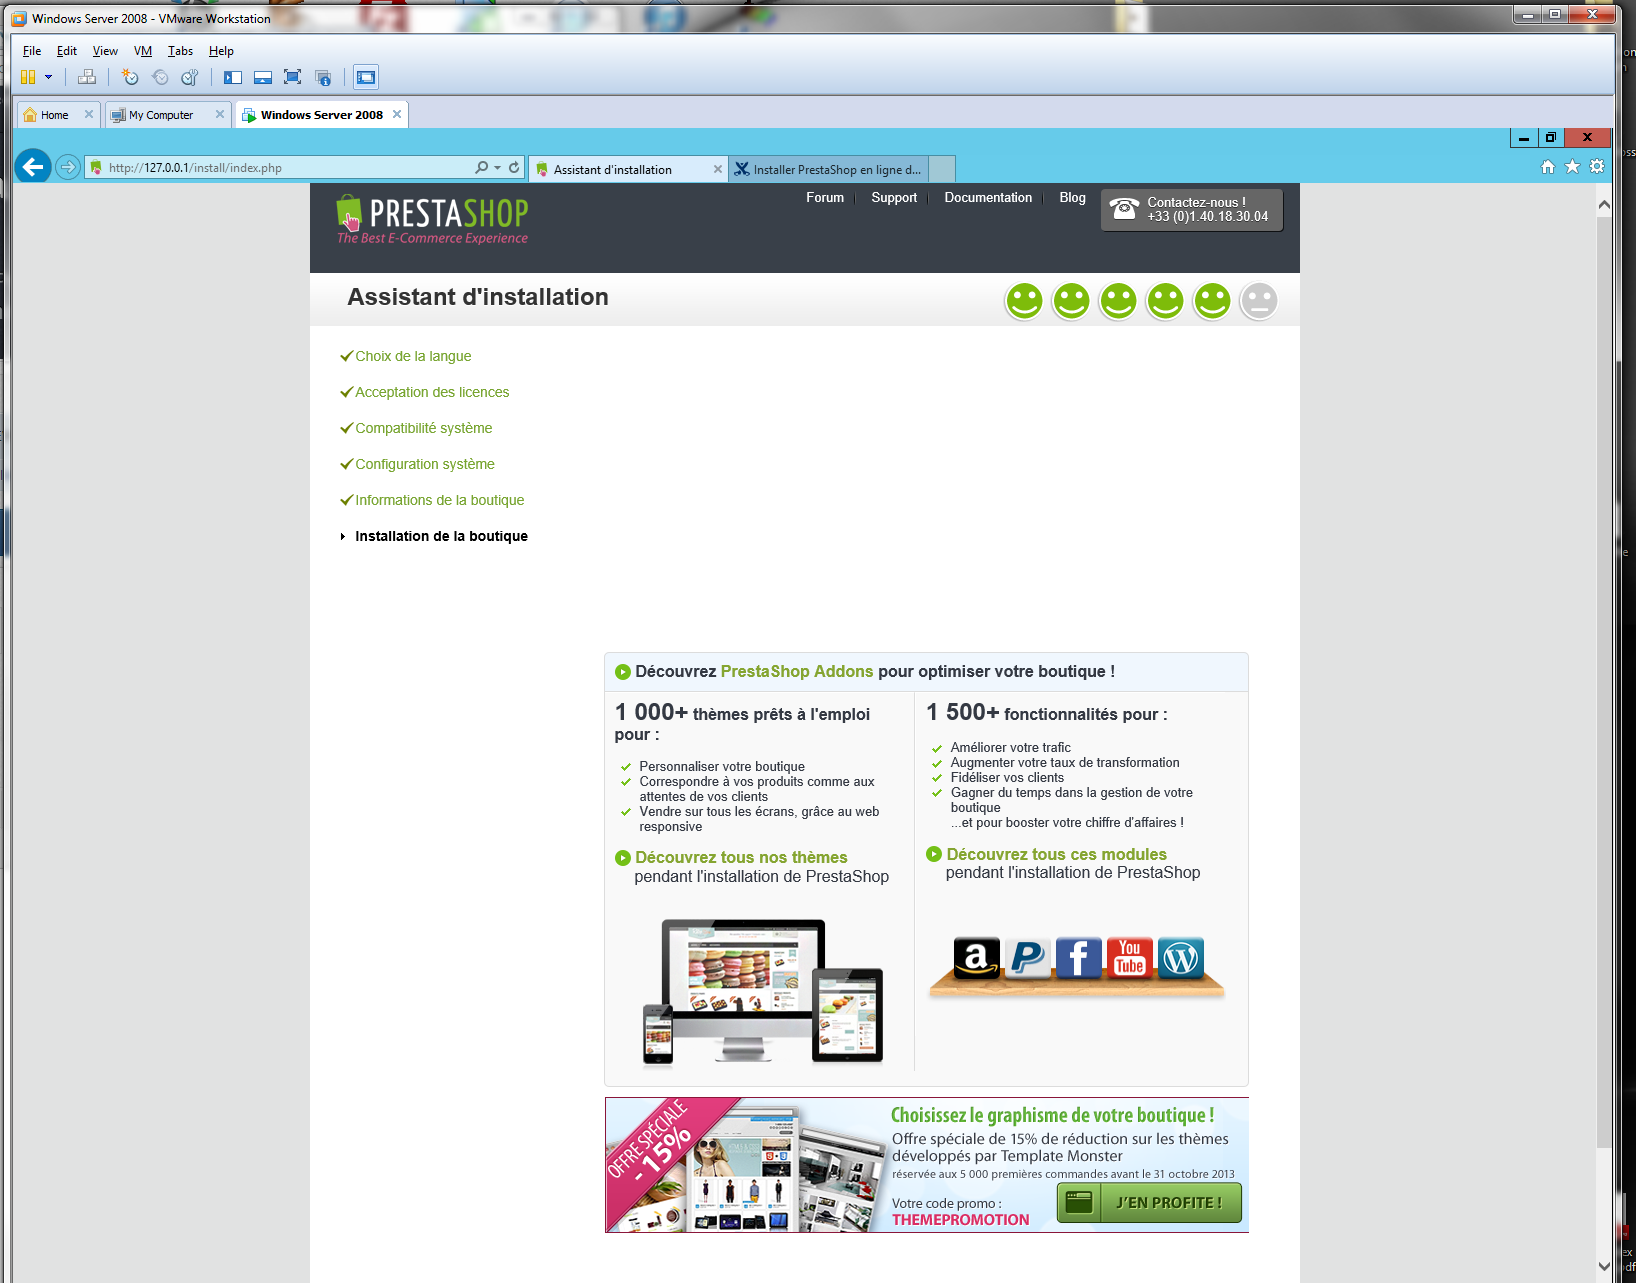Click the gray unfinished step smiley
Viewport: 1636px width, 1283px height.
(1259, 301)
